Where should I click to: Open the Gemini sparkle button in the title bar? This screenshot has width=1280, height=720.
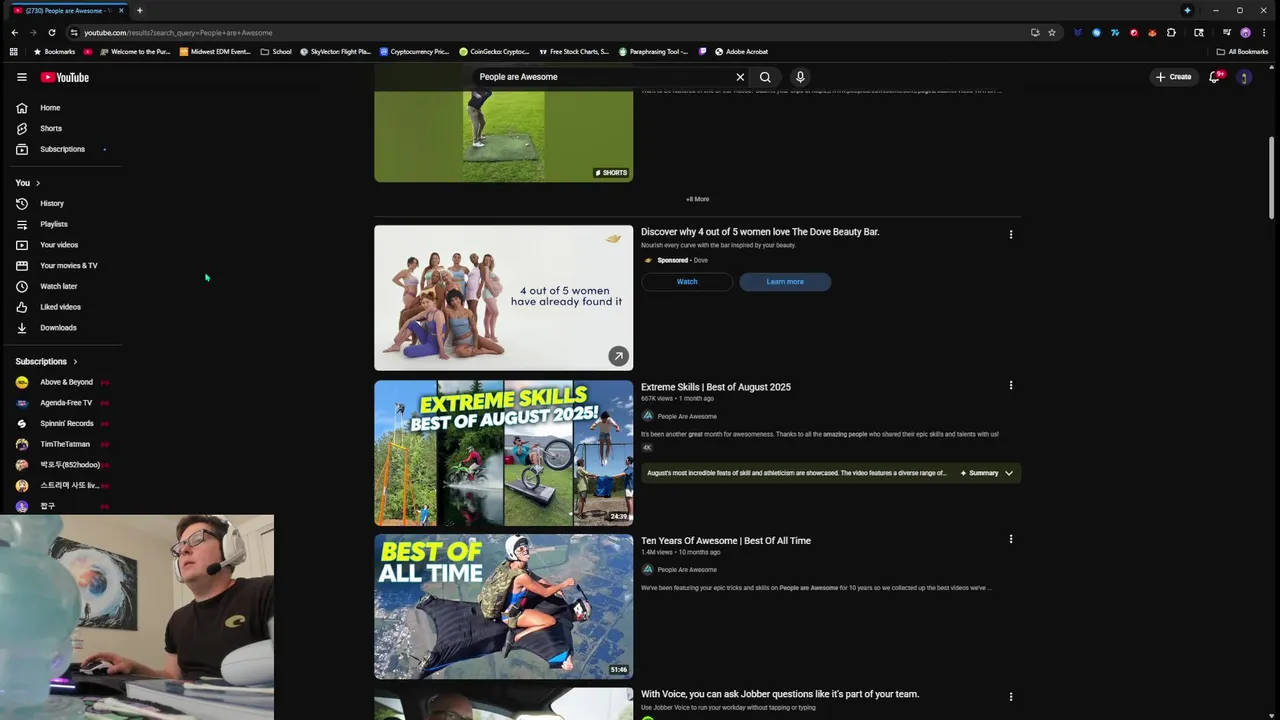pyautogui.click(x=1187, y=10)
